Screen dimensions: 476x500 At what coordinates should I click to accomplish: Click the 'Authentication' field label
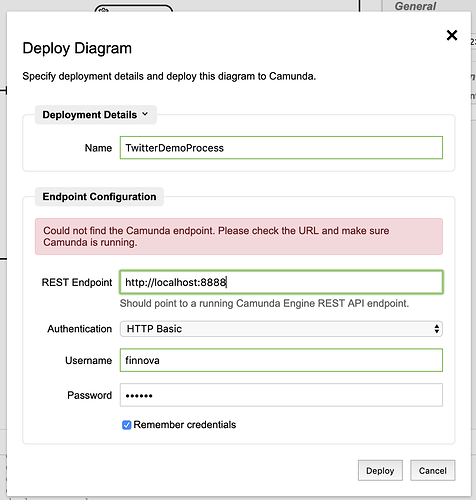[x=79, y=329]
